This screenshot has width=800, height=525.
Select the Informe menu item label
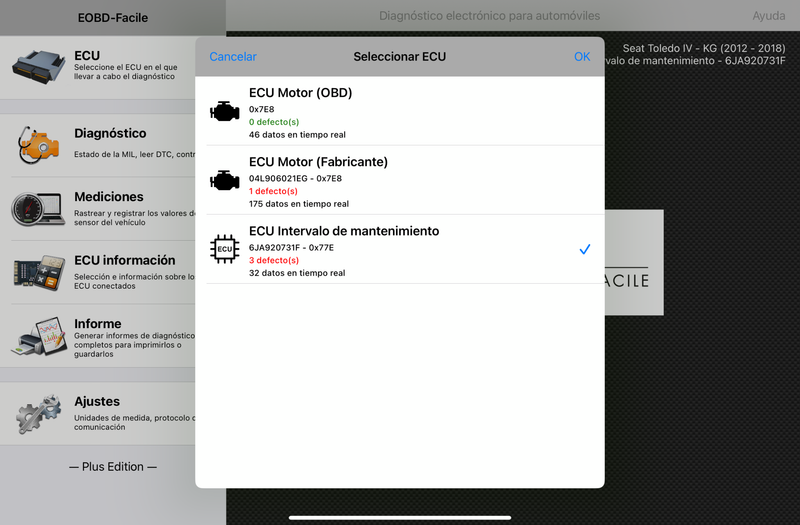pos(97,324)
